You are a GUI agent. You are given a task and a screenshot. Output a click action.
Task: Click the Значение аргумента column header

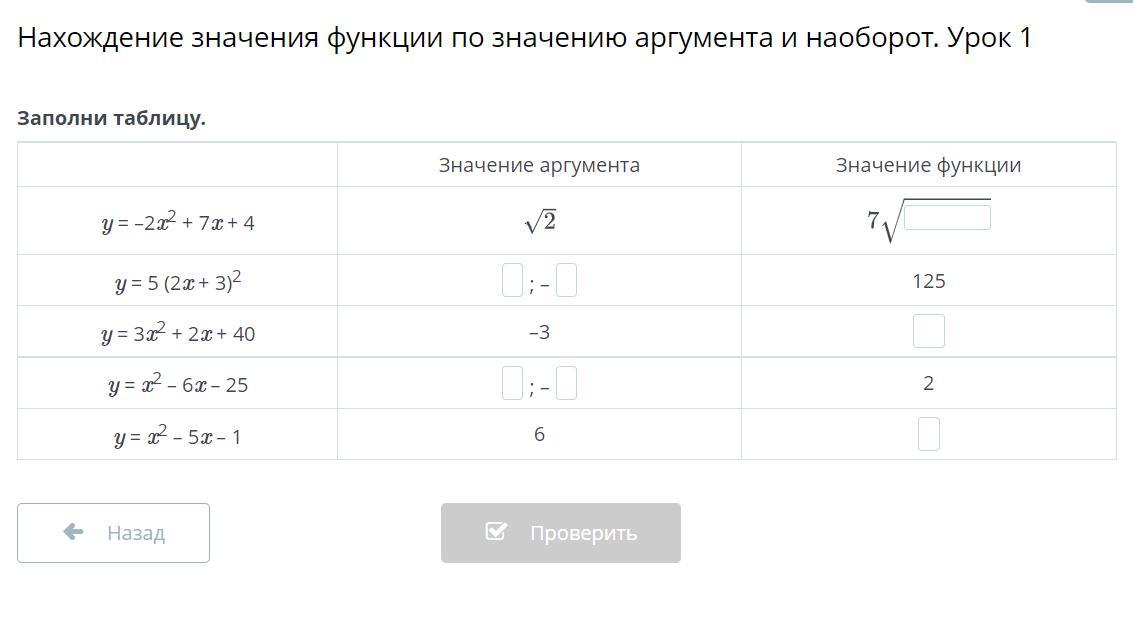[x=539, y=165]
